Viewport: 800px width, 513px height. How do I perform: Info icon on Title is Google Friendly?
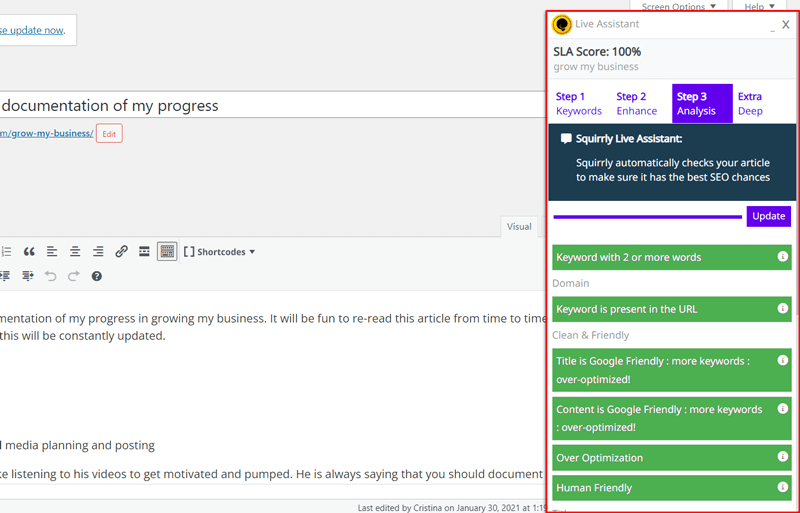782,360
